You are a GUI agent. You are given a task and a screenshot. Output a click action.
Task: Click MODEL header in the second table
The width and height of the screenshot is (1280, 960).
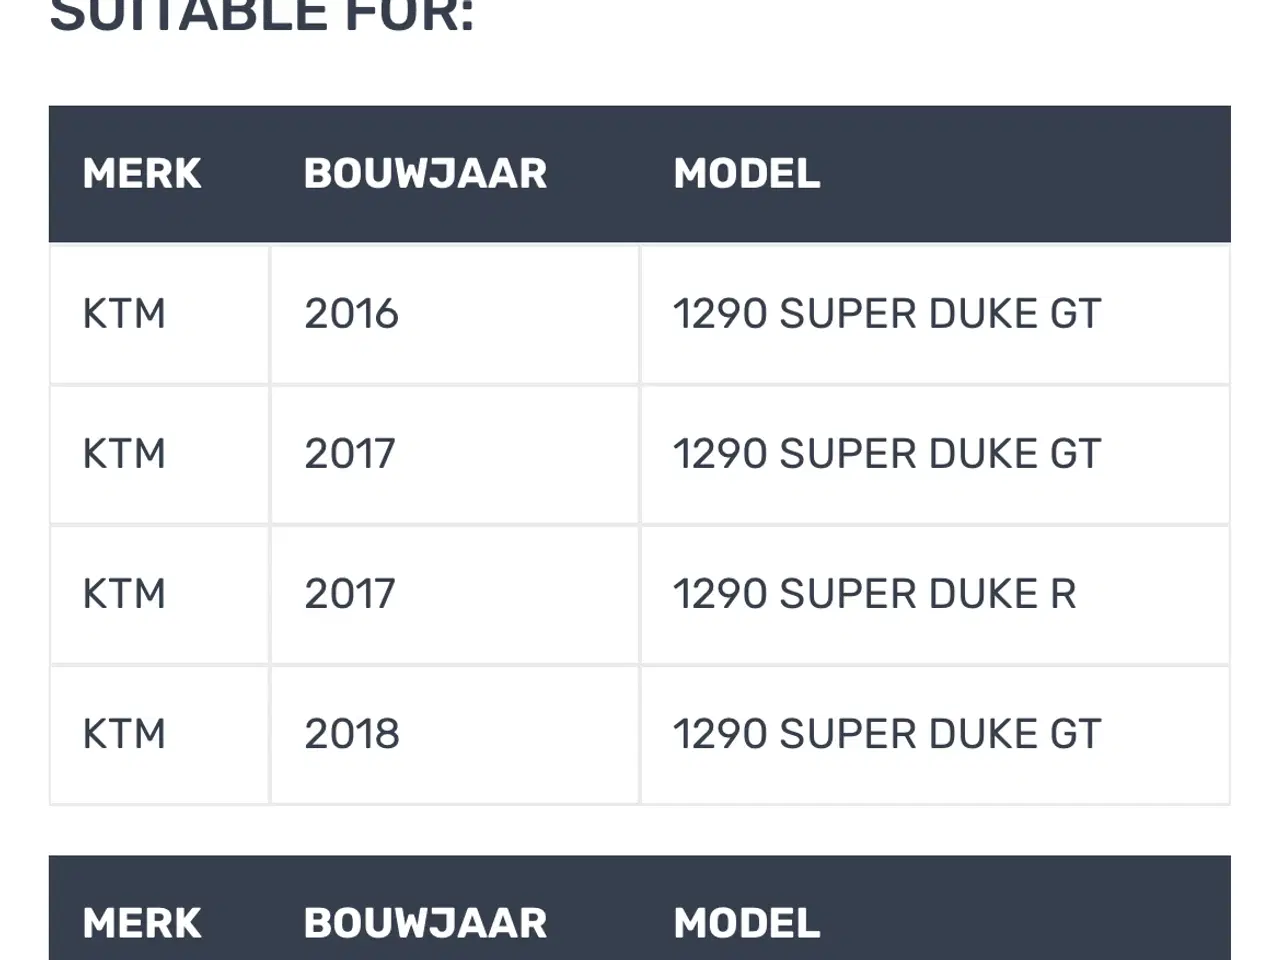746,923
